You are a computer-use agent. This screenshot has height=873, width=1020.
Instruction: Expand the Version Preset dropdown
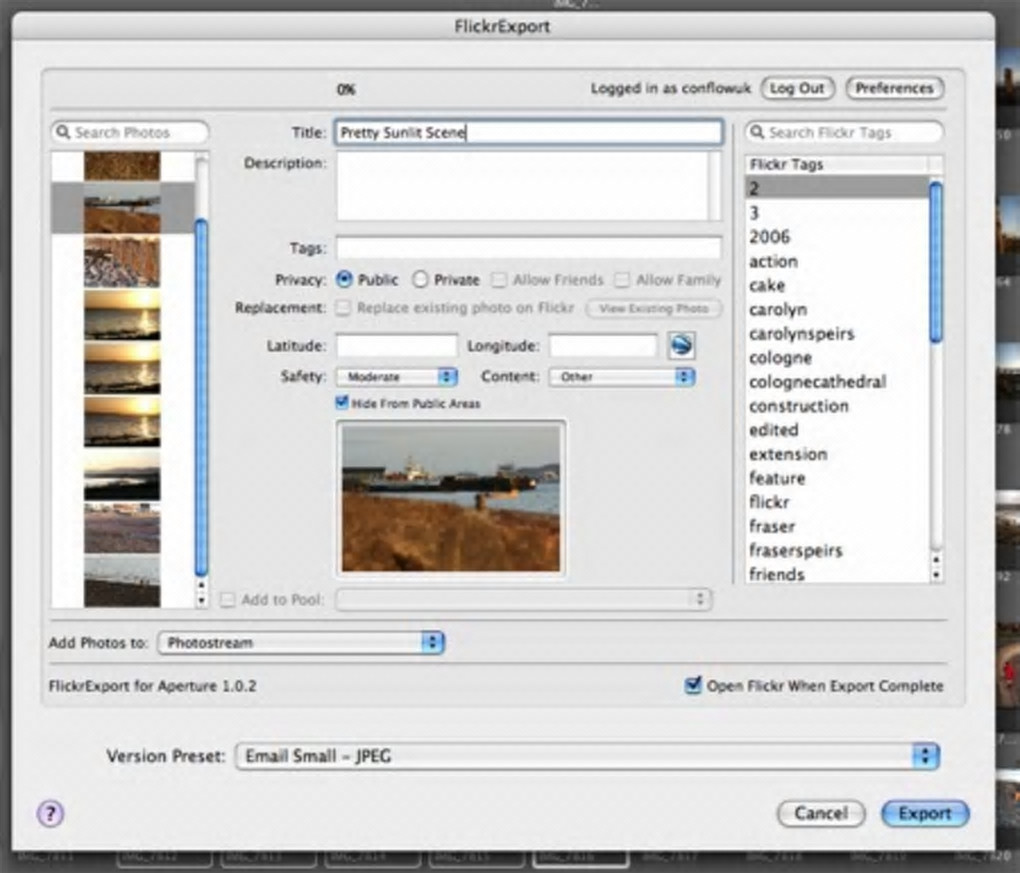(587, 756)
